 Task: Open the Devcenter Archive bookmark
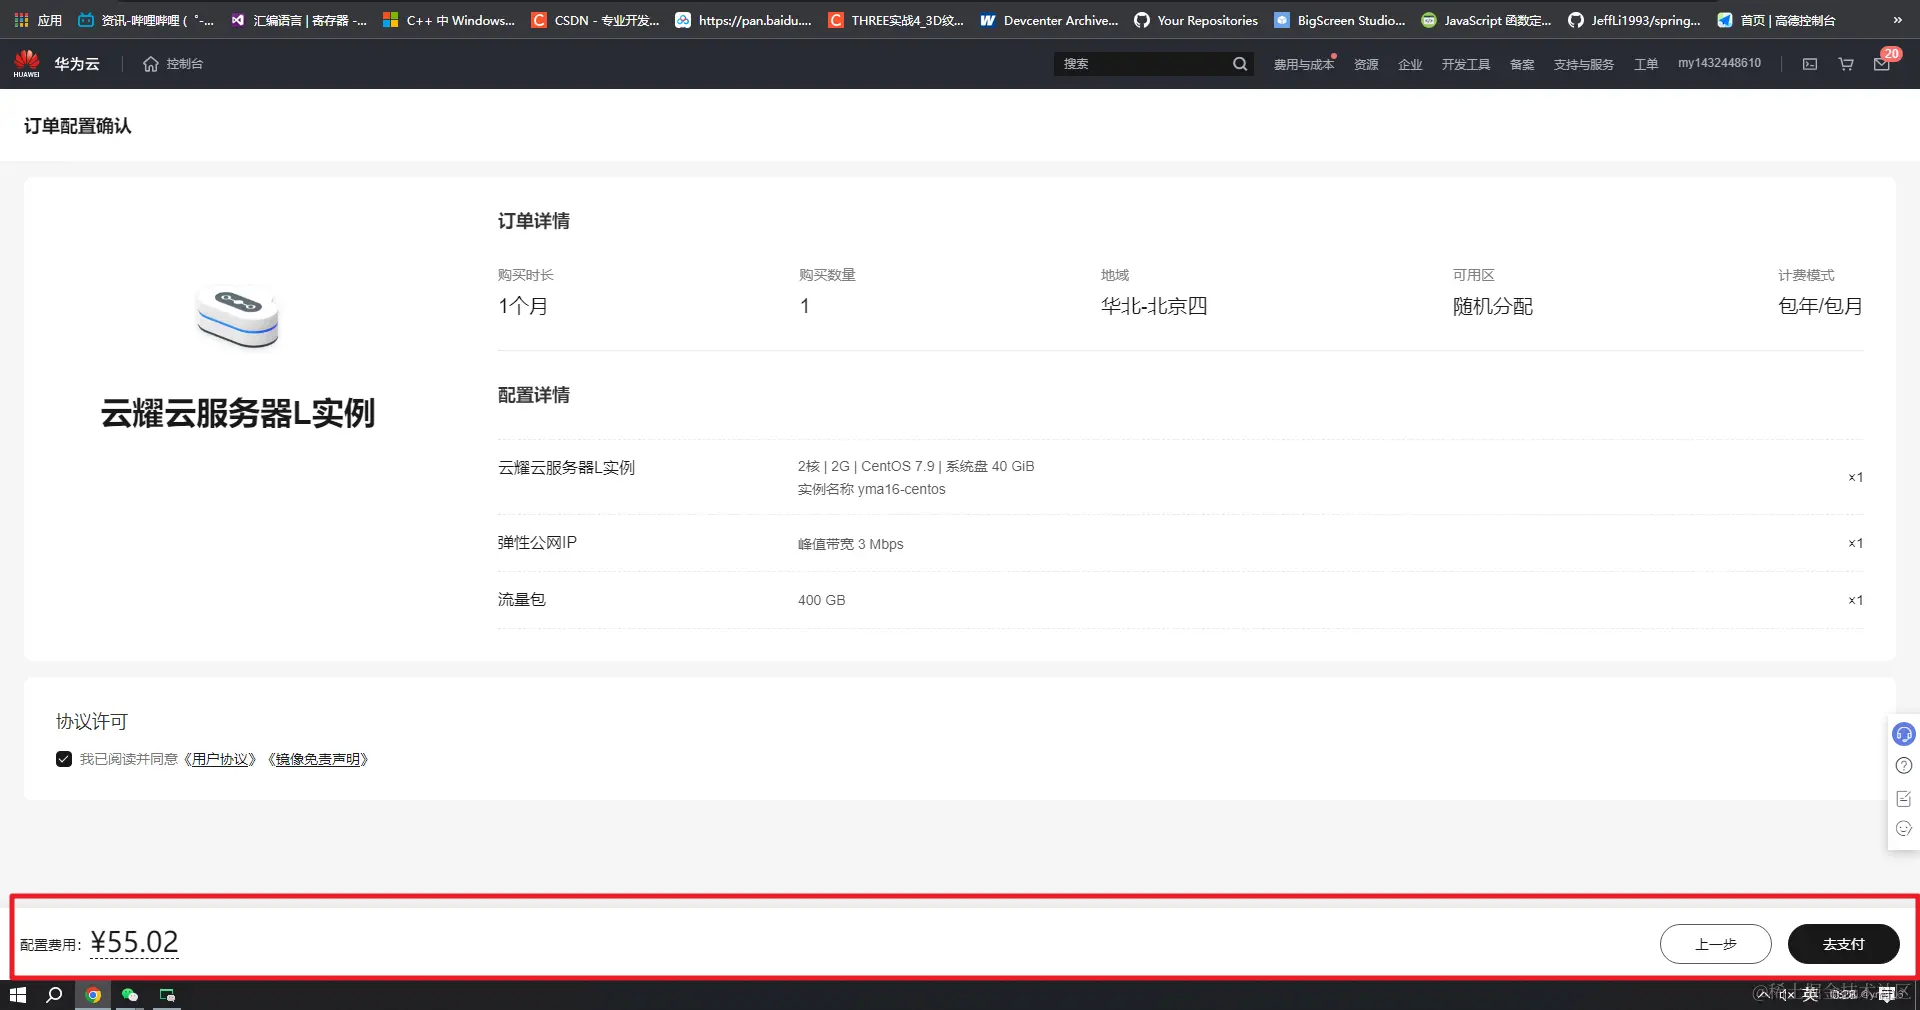coord(1049,20)
